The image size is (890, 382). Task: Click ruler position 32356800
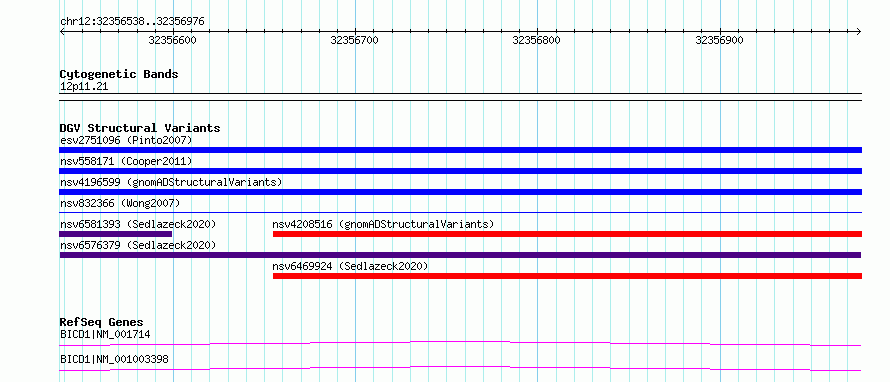[x=536, y=40]
